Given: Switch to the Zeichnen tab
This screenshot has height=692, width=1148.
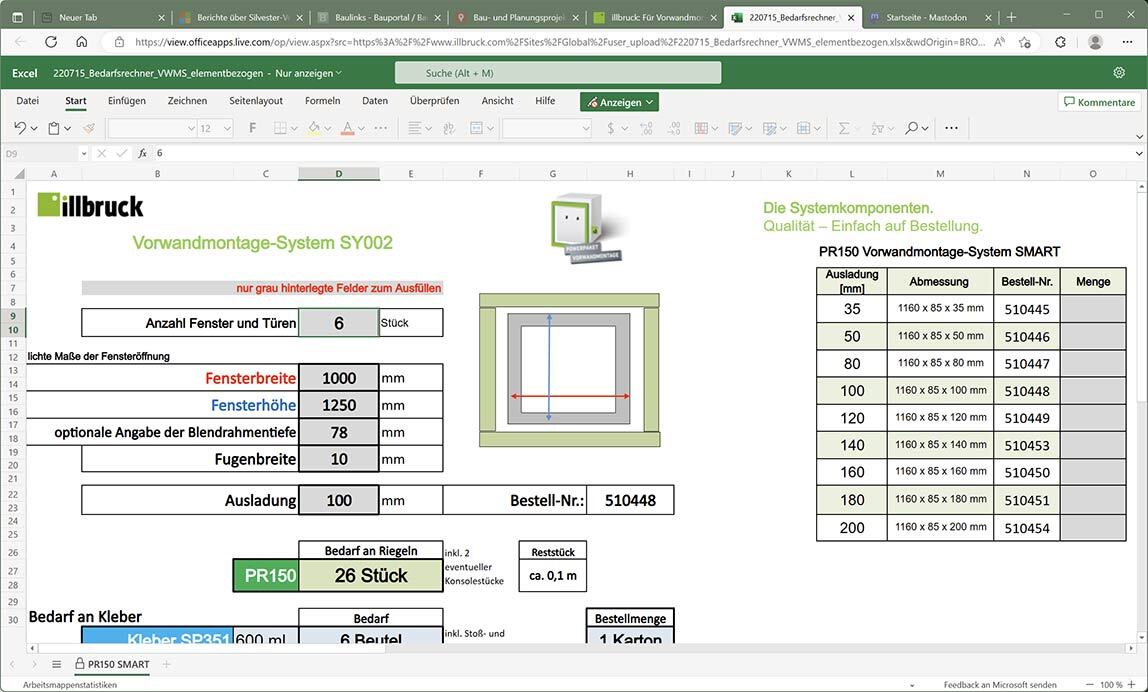Looking at the screenshot, I should (x=187, y=101).
